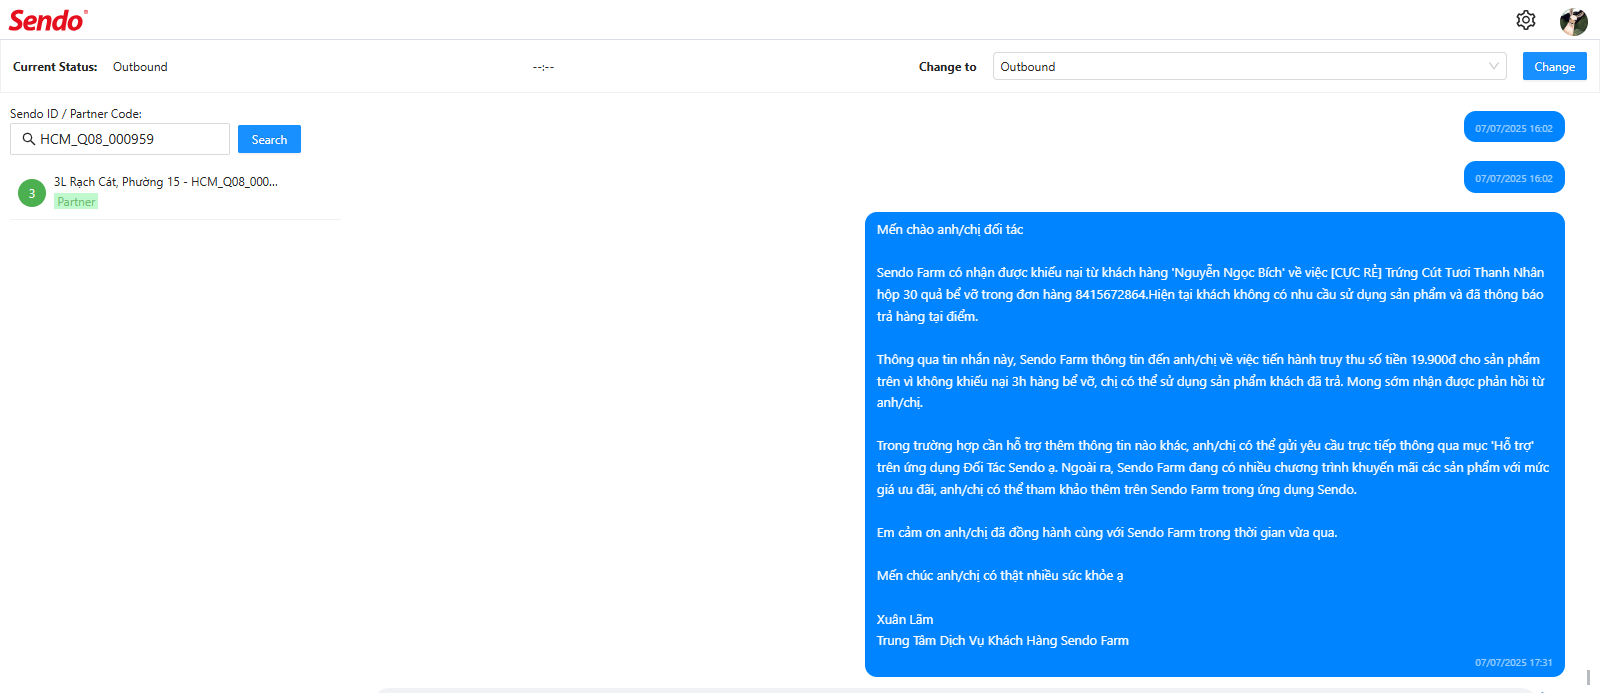Click the 'Mến chúc anh/chị có thật nhiều sức khỏe' line
This screenshot has width=1600, height=693.
tap(1000, 576)
